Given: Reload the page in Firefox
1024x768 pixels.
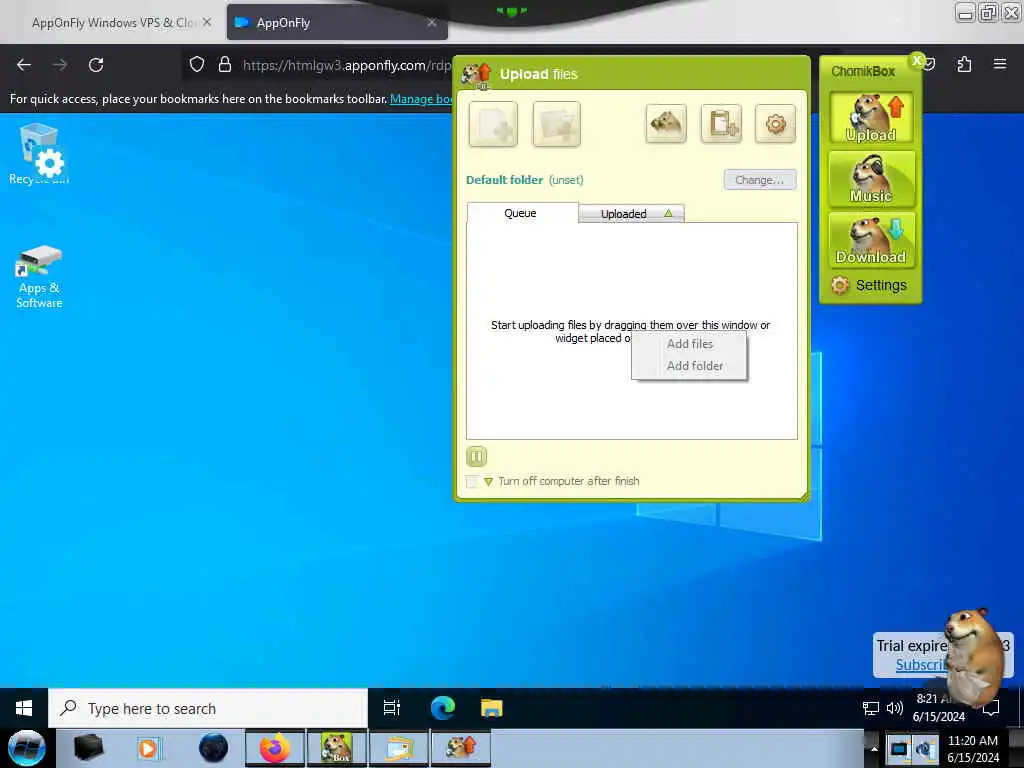Looking at the screenshot, I should coord(96,65).
